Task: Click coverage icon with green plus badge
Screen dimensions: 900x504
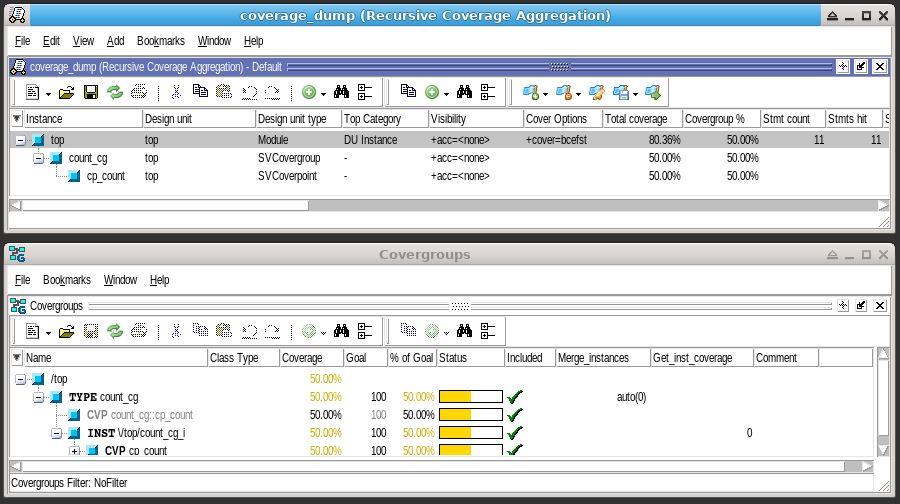Action: point(531,92)
